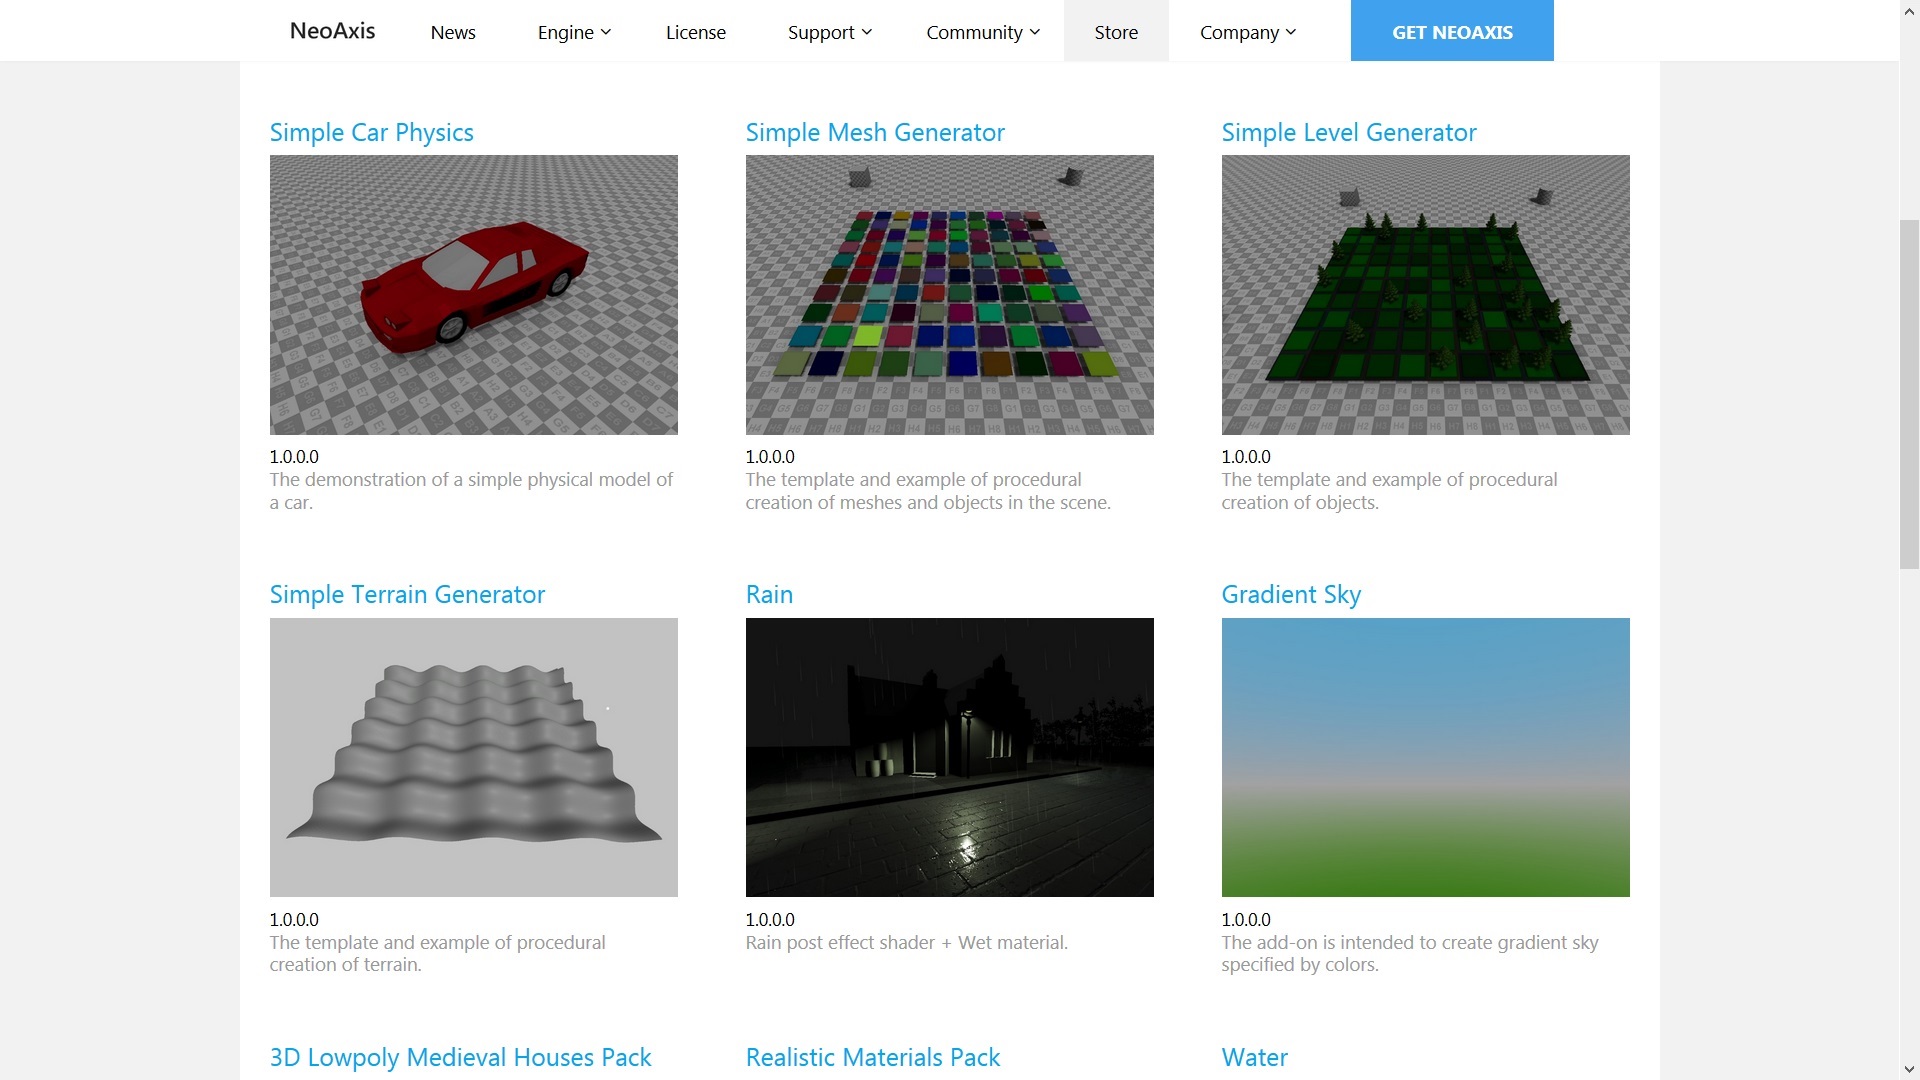Follow the Realistic Materials Pack title link
1920x1080 pixels.
[x=872, y=1057]
